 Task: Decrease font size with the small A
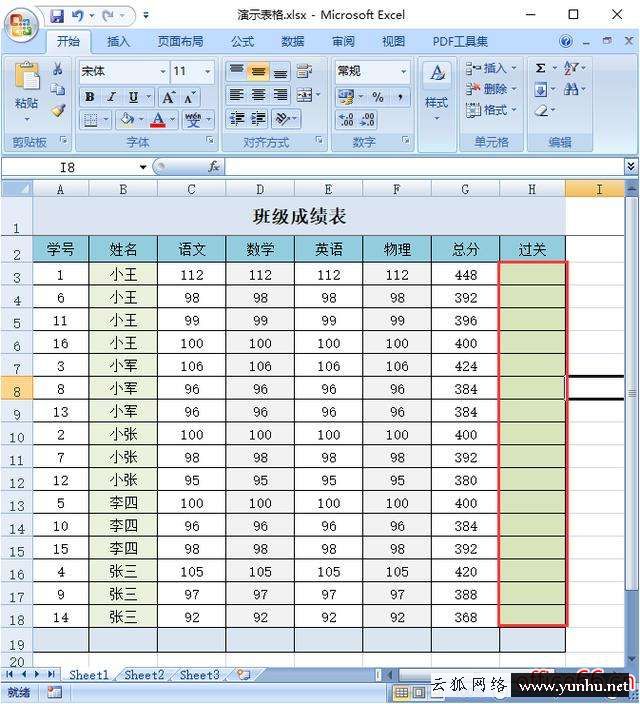189,97
